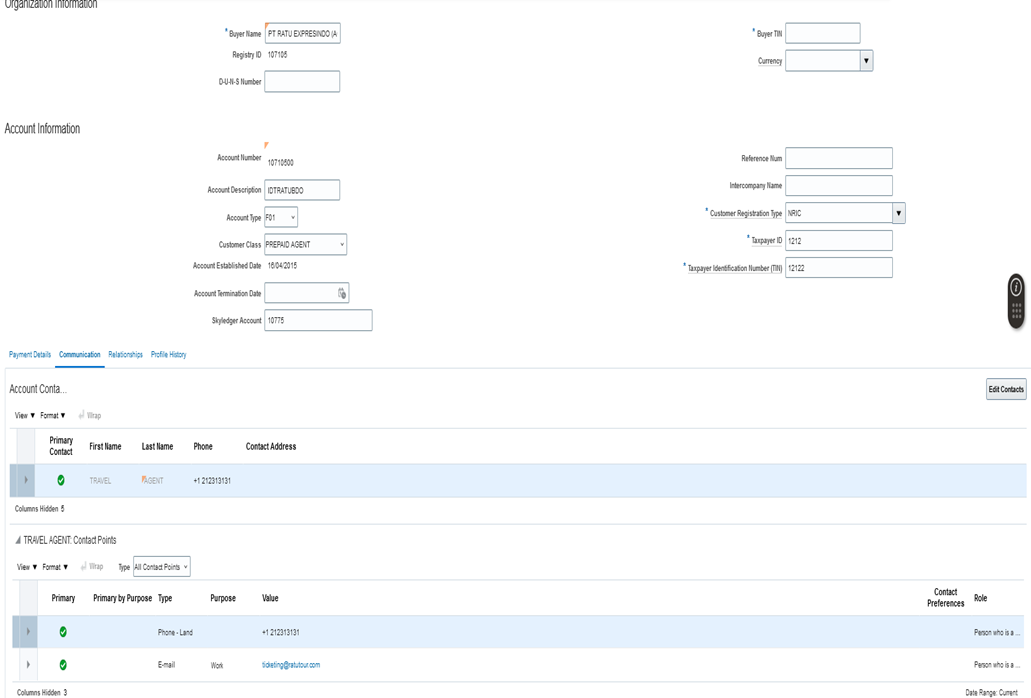Viewport: 1031px width, 698px height.
Task: Click the Taxpayer ID field
Action: [x=839, y=241]
